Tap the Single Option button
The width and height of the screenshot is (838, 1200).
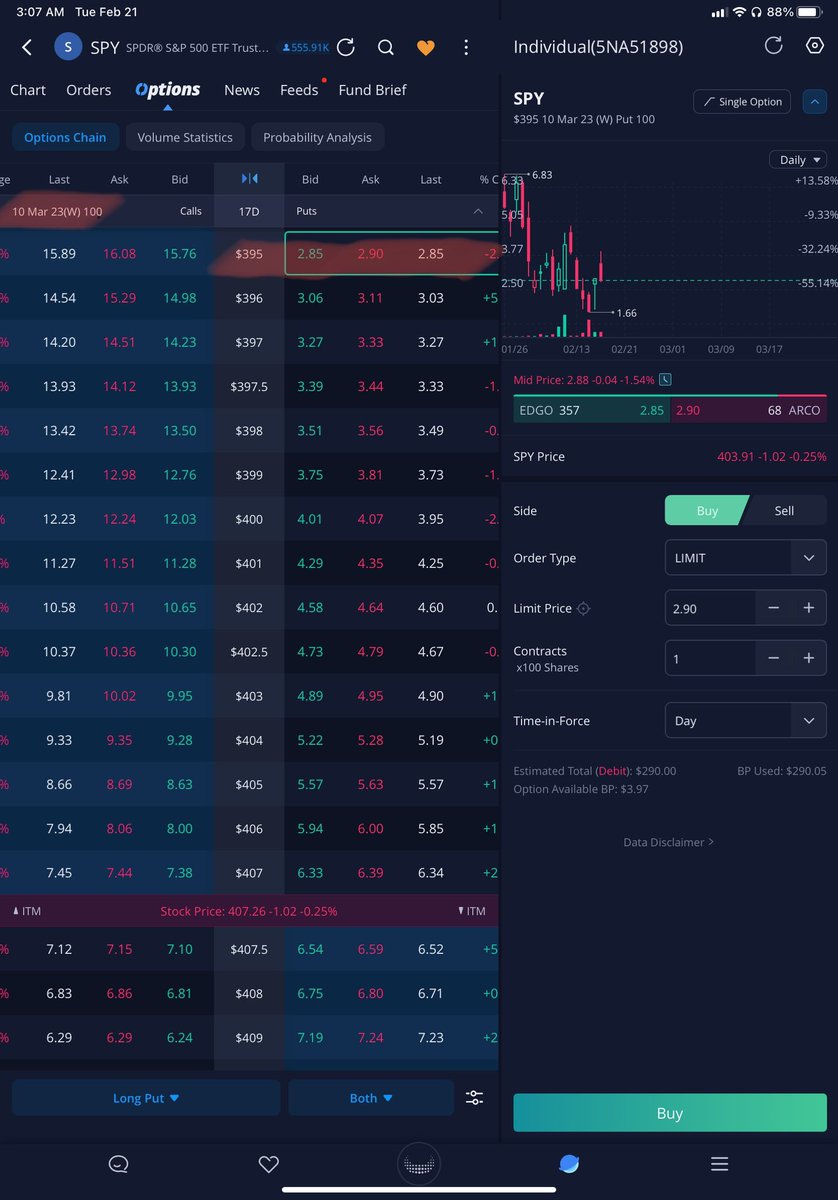point(742,102)
